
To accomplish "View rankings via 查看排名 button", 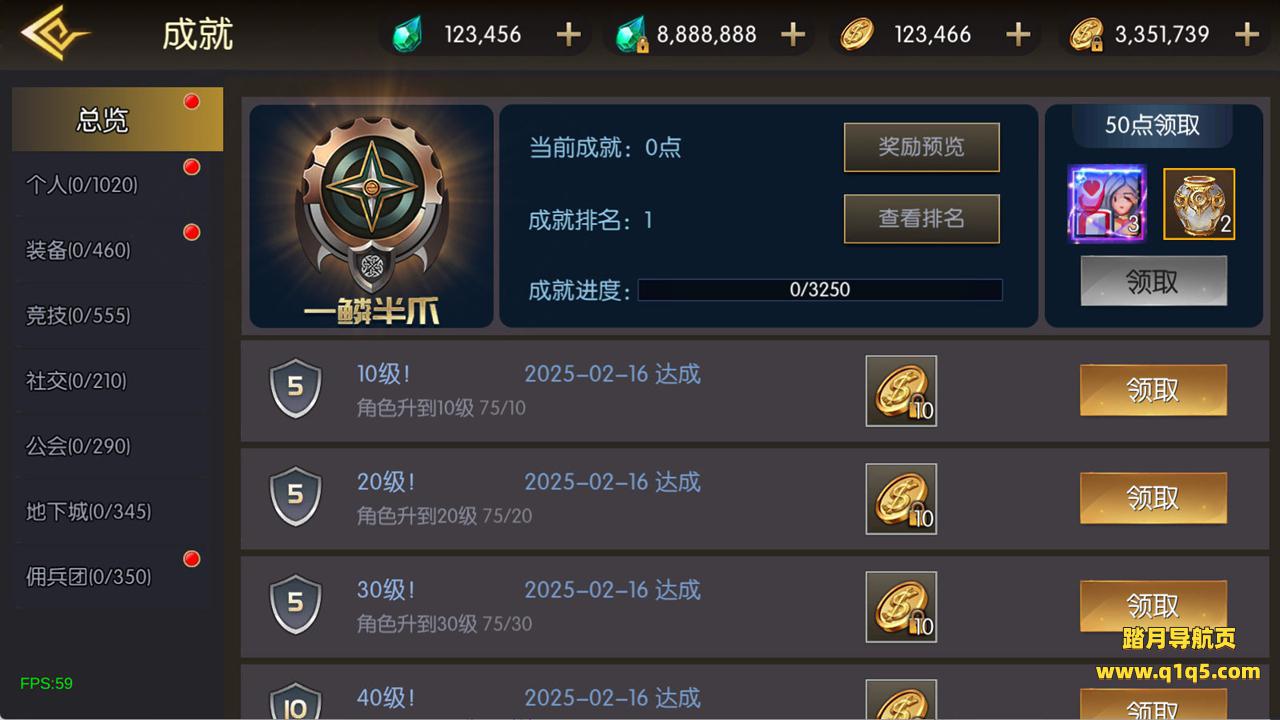I will 922,219.
